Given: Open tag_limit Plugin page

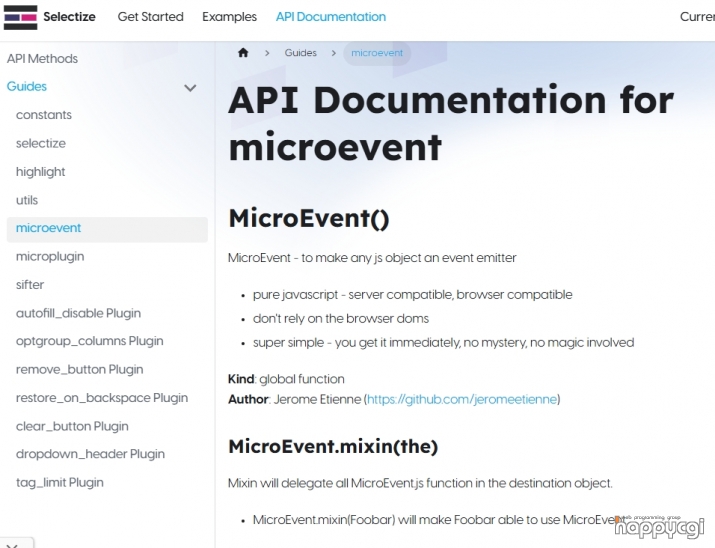Looking at the screenshot, I should [x=60, y=482].
